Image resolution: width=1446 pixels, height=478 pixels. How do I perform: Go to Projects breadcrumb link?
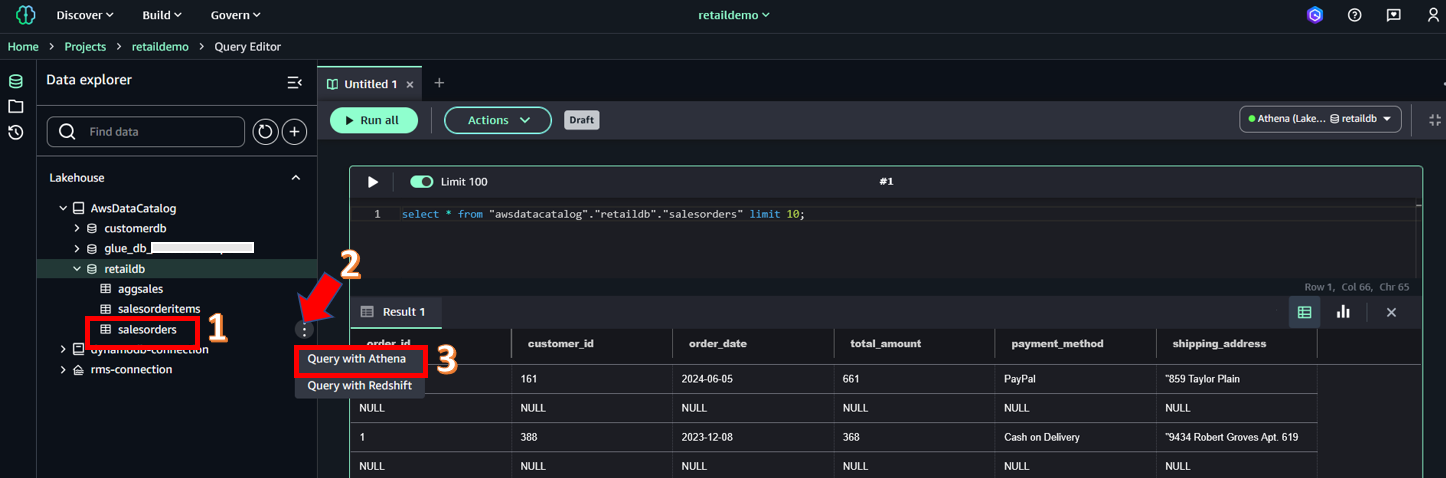coord(85,47)
